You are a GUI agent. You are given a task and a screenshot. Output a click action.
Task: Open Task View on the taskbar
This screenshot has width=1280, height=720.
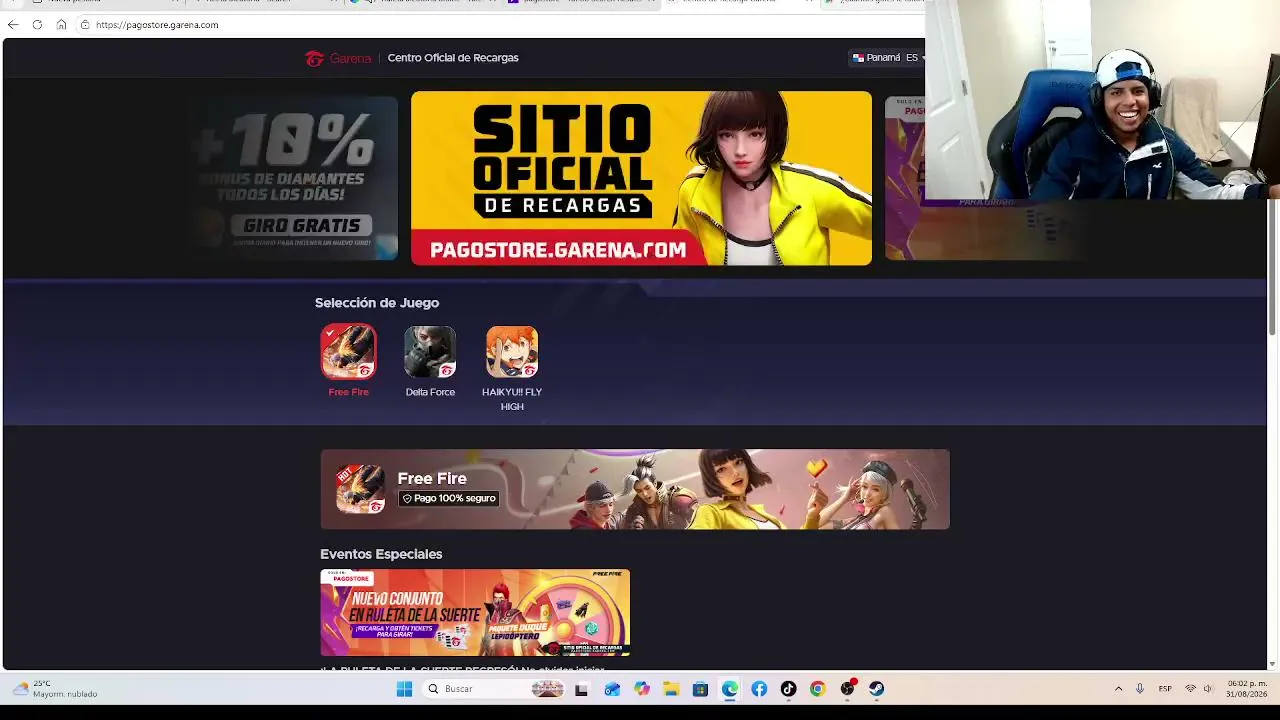pos(582,689)
